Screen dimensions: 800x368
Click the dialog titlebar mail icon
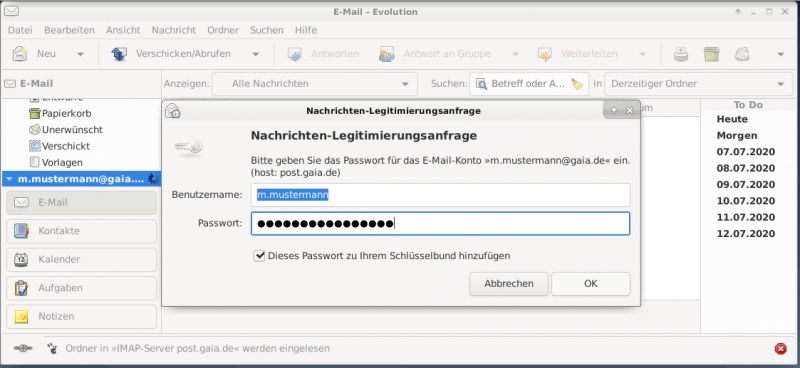[173, 110]
